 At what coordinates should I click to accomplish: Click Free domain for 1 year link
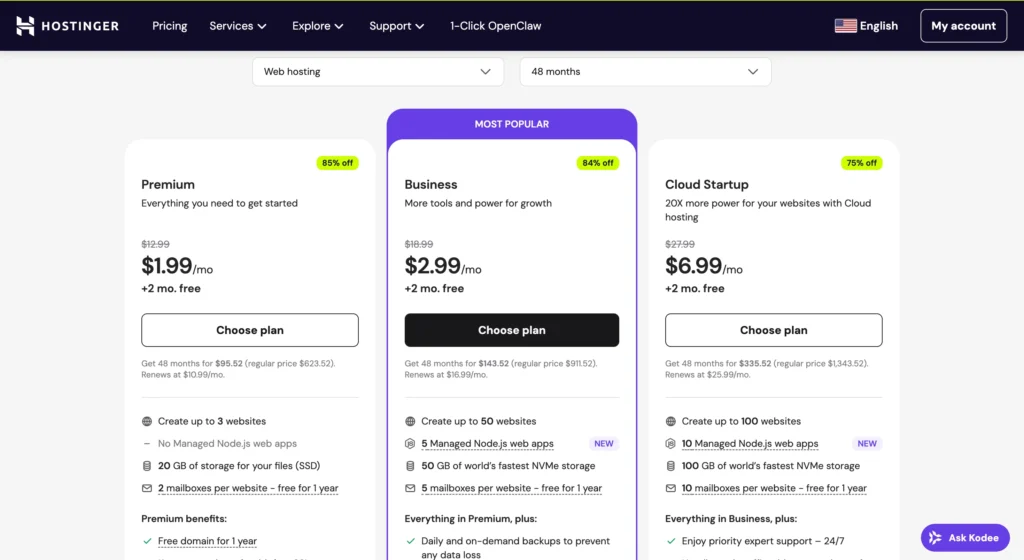pyautogui.click(x=207, y=541)
